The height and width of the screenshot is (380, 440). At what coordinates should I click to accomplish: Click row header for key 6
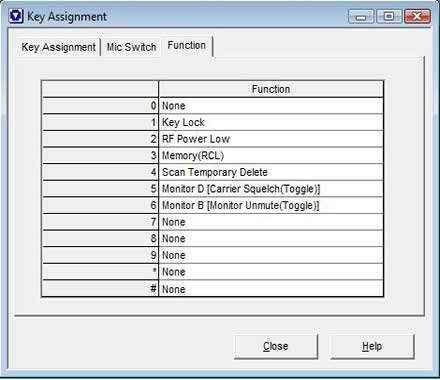pyautogui.click(x=100, y=206)
